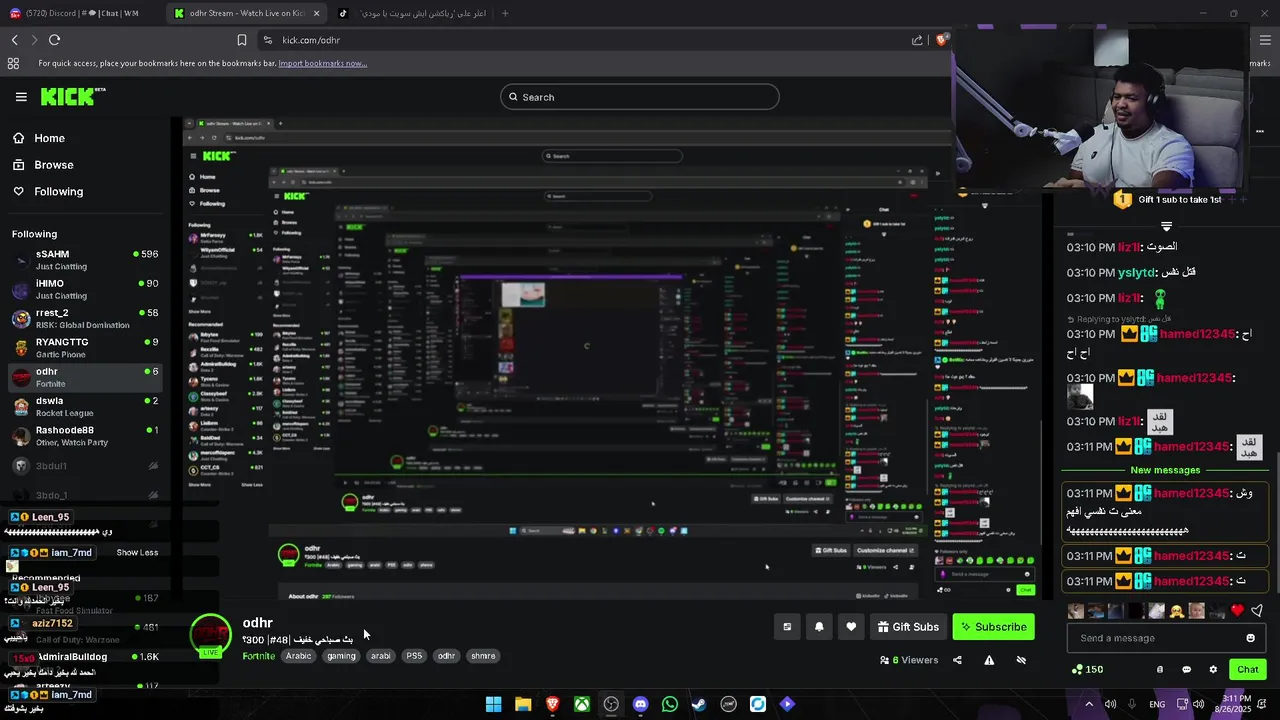The height and width of the screenshot is (720, 1280).
Task: Select sSAHM channel in Following list
Action: pyautogui.click(x=85, y=260)
